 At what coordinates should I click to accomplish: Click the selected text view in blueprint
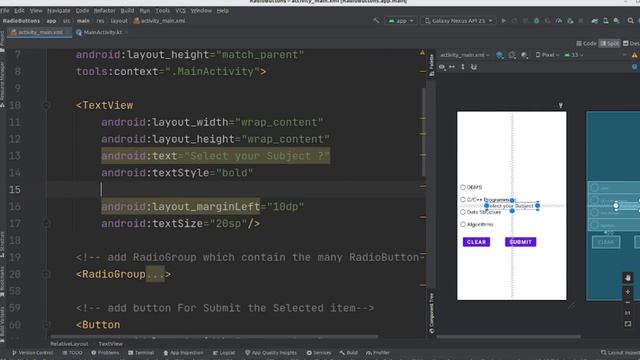628,206
